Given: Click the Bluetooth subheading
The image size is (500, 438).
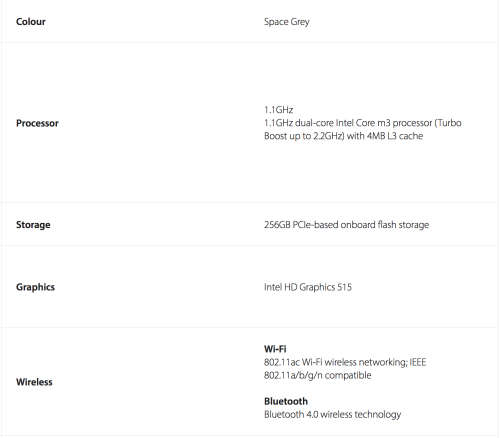Looking at the screenshot, I should (286, 401).
